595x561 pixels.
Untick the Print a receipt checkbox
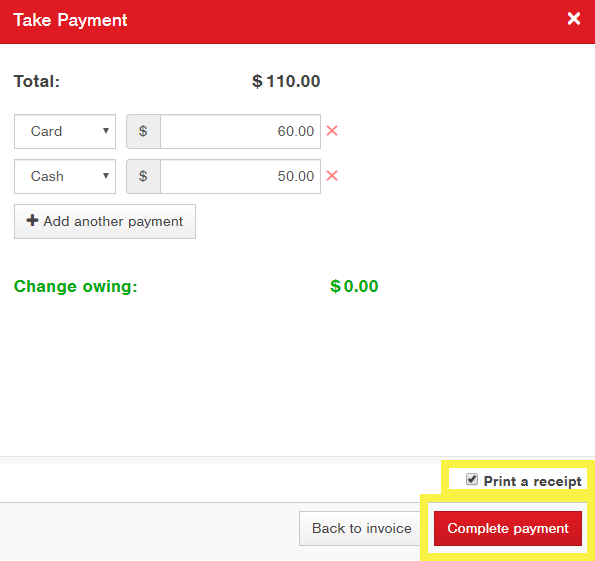pos(472,479)
